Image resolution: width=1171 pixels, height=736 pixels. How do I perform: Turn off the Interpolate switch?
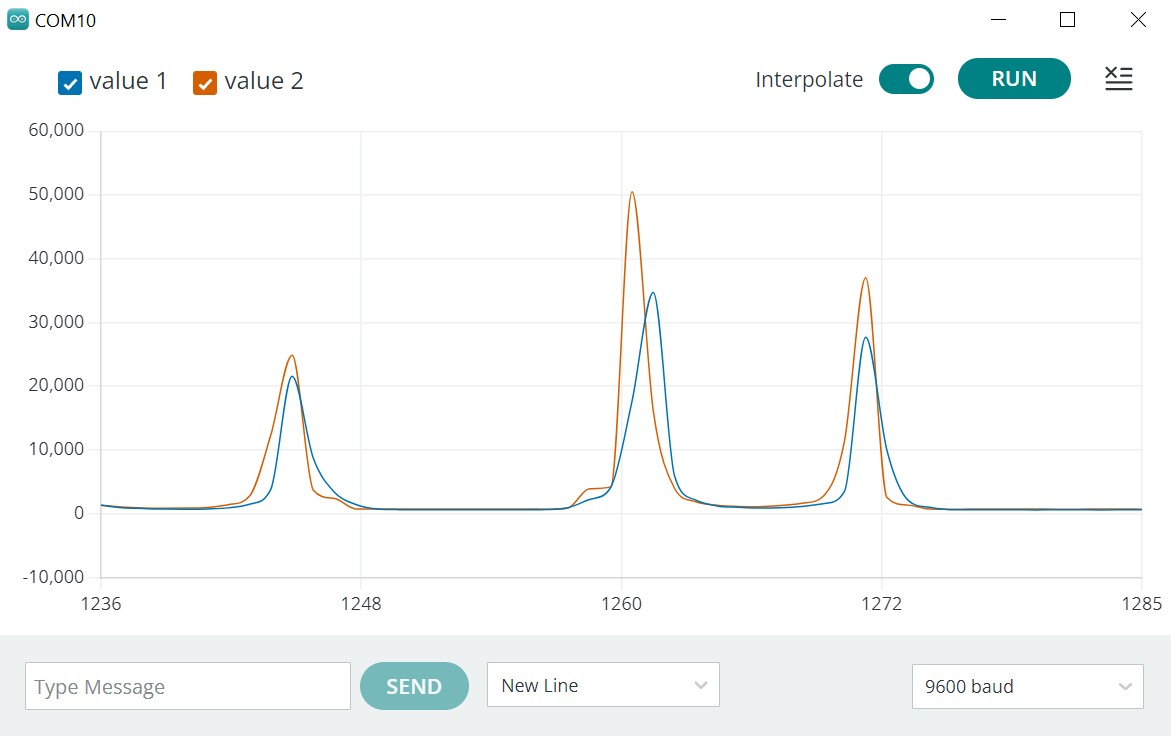906,79
